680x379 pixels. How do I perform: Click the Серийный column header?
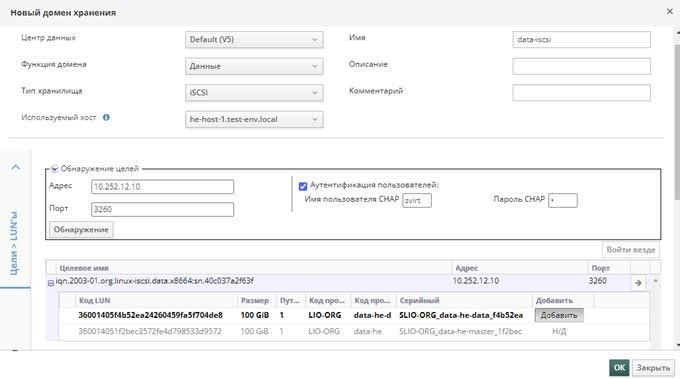pyautogui.click(x=419, y=301)
